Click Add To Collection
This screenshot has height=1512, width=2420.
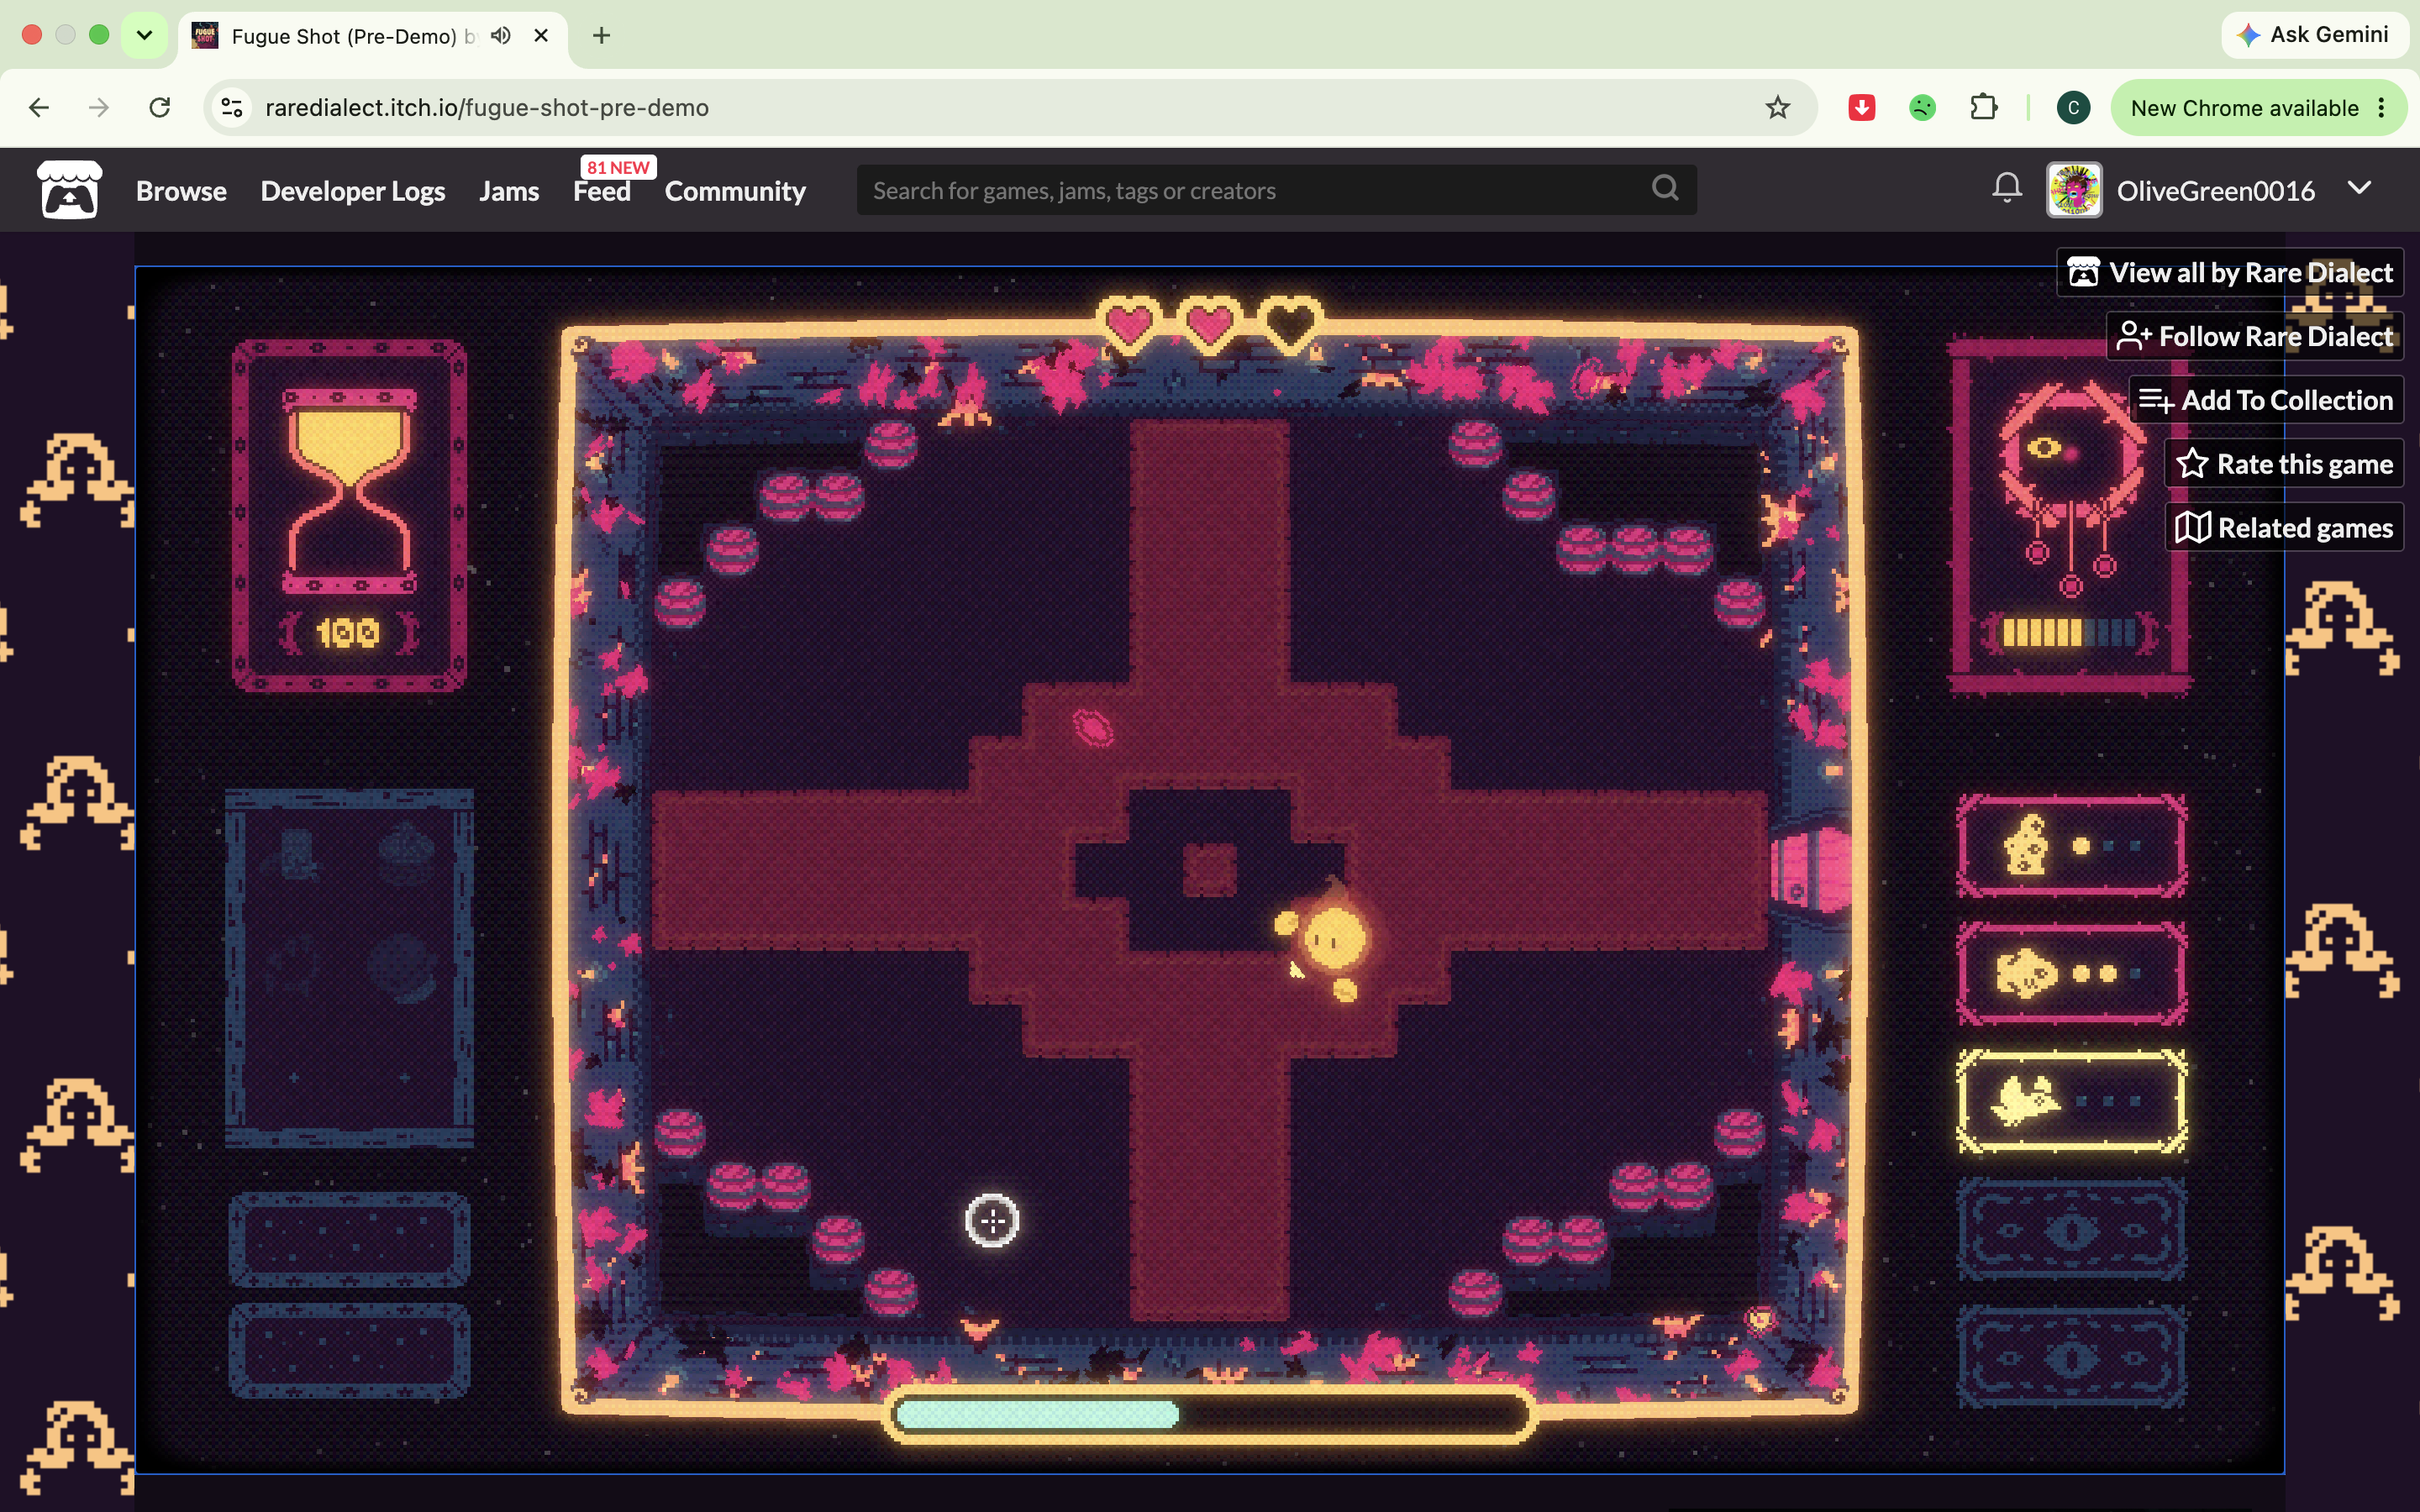pyautogui.click(x=2266, y=400)
